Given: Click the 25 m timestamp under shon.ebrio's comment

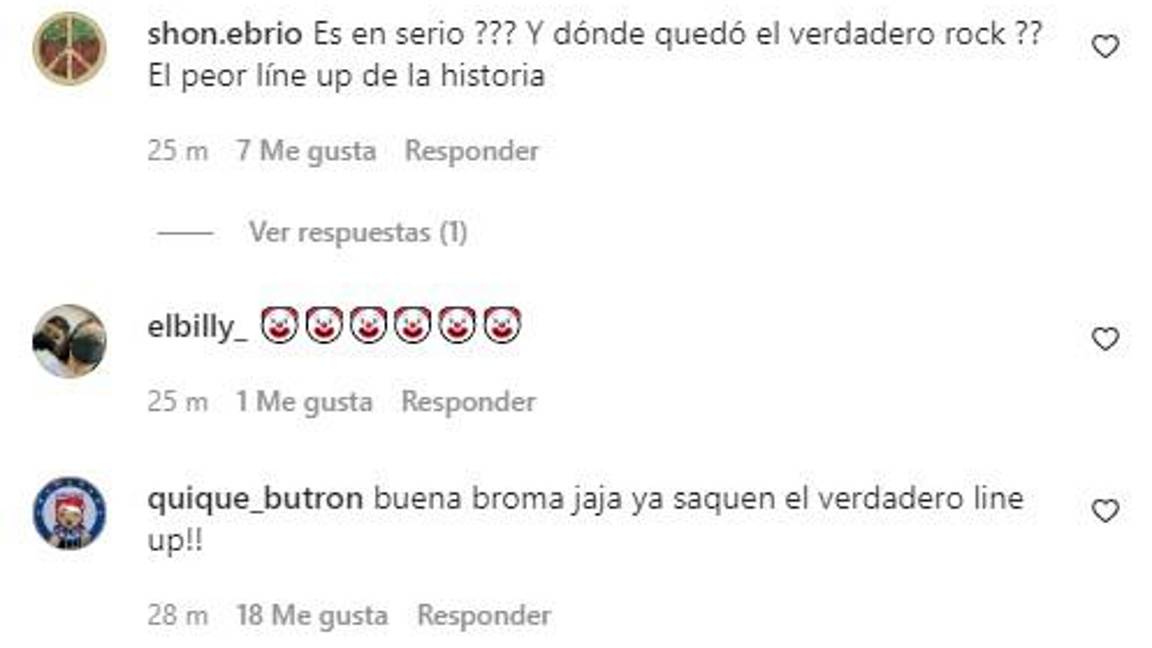Looking at the screenshot, I should 178,151.
